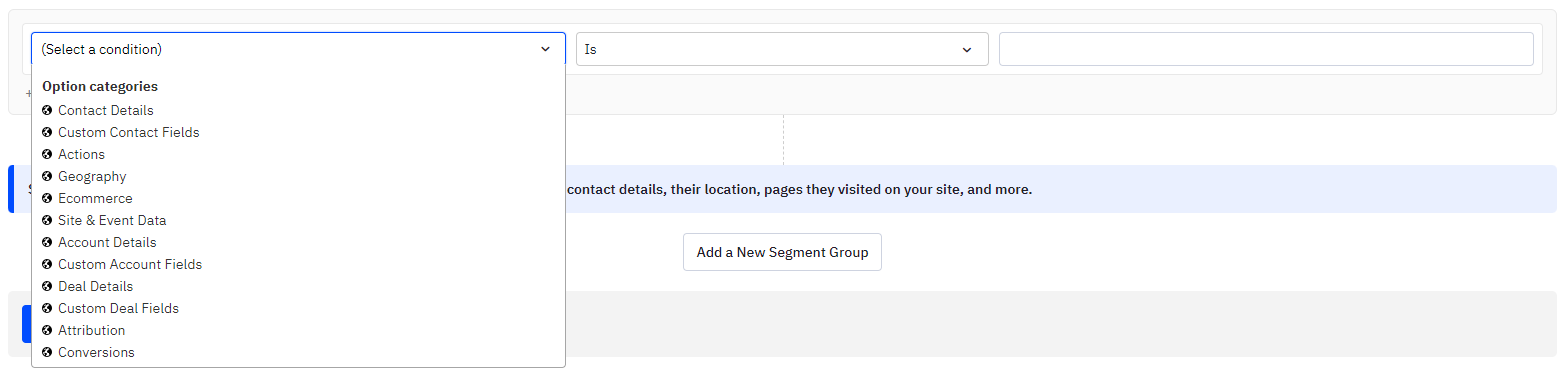Pick the Ecommerce category label
This screenshot has height=372, width=1566.
point(95,198)
